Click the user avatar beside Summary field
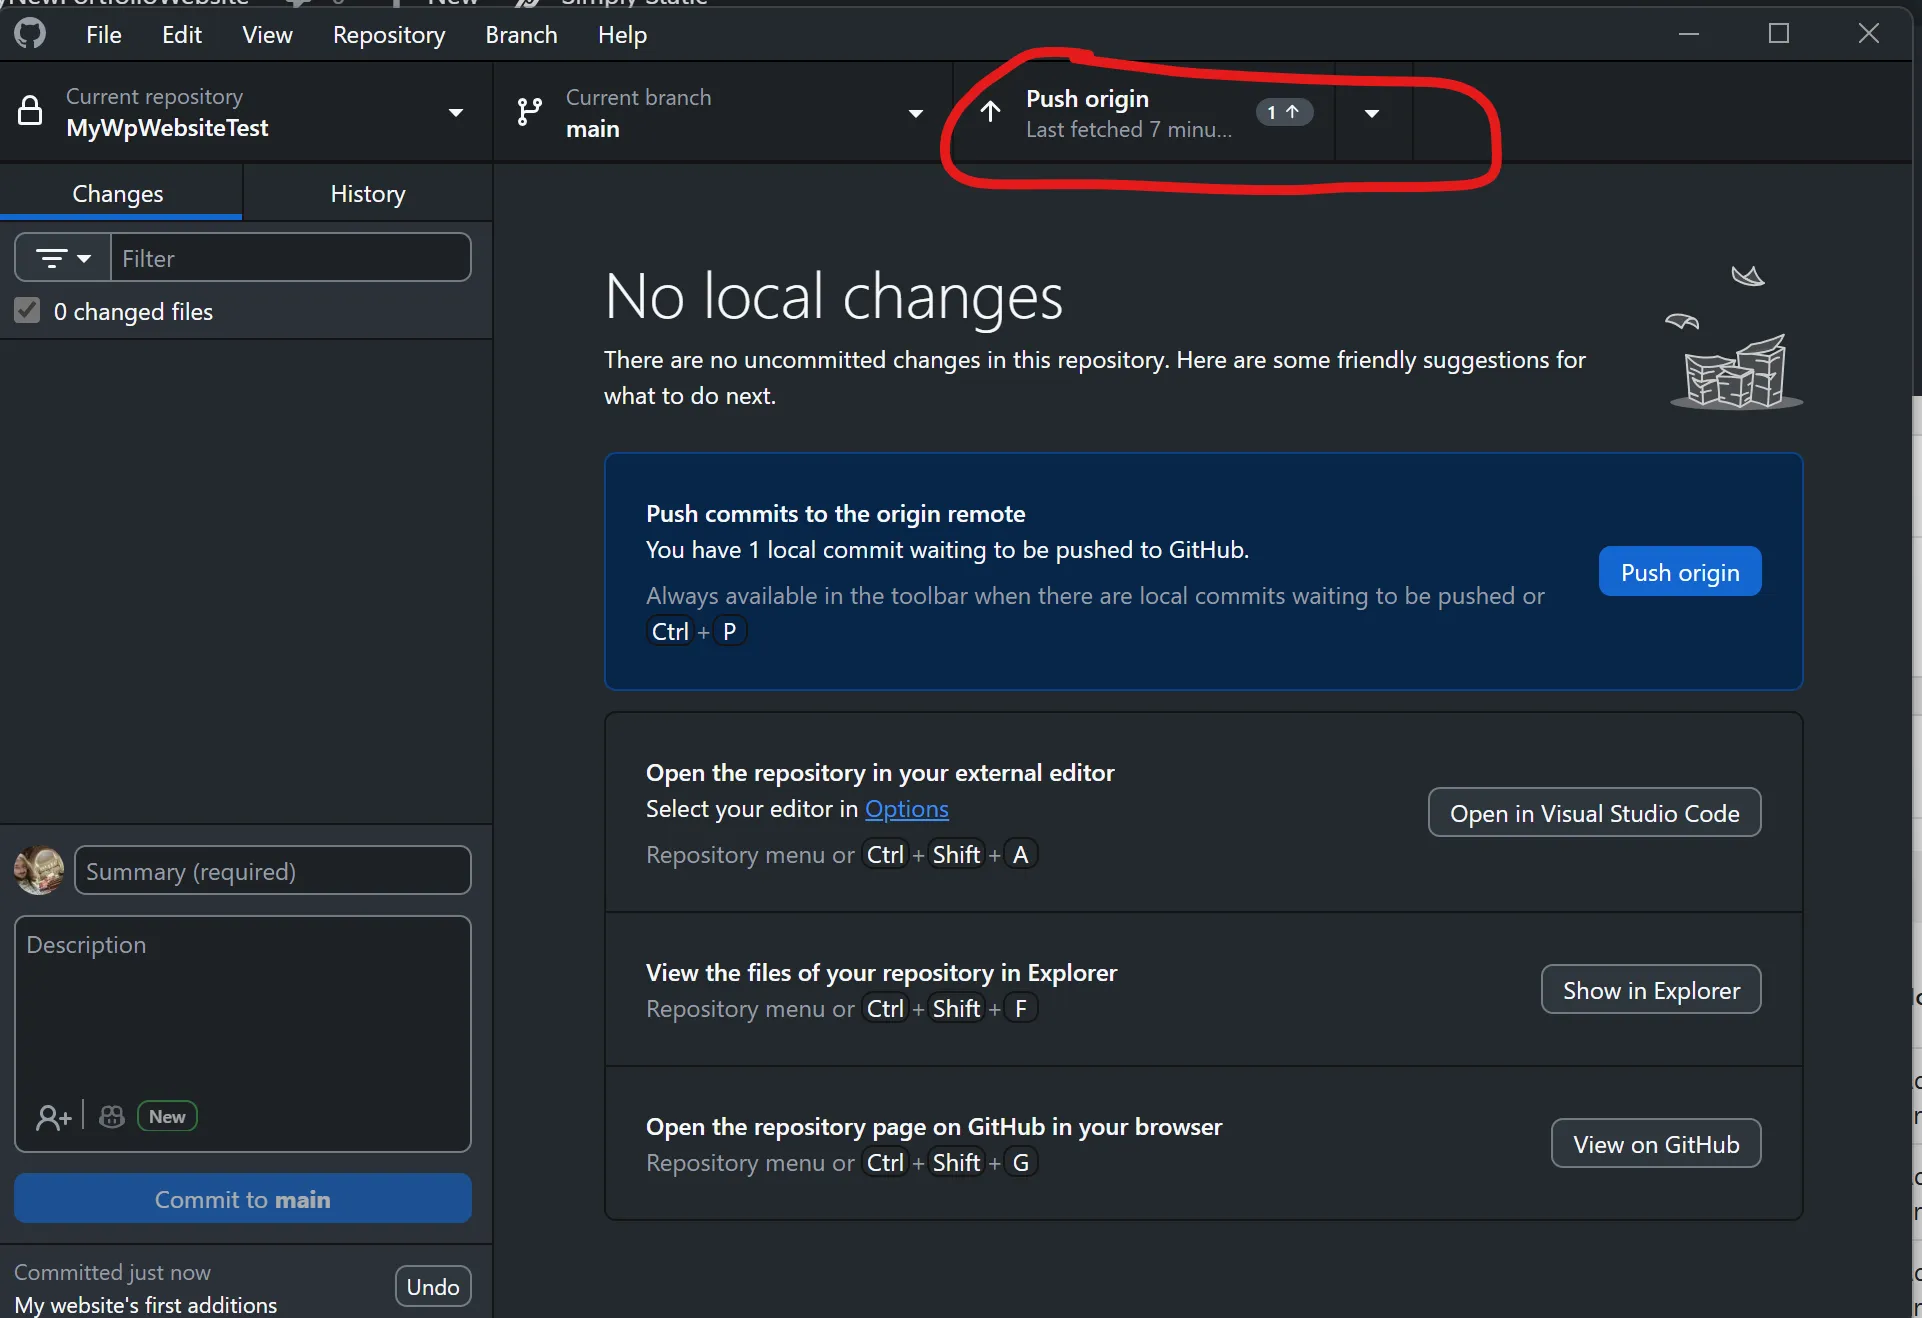This screenshot has width=1922, height=1318. (x=39, y=870)
